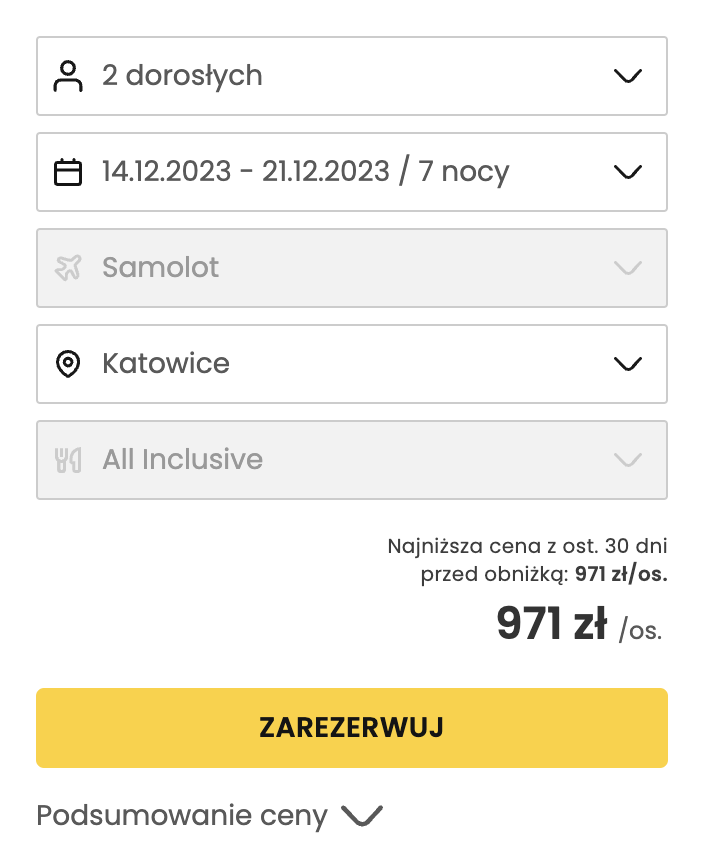706x862 pixels.
Task: Click the chevron in the All Inclusive field
Action: coord(628,459)
